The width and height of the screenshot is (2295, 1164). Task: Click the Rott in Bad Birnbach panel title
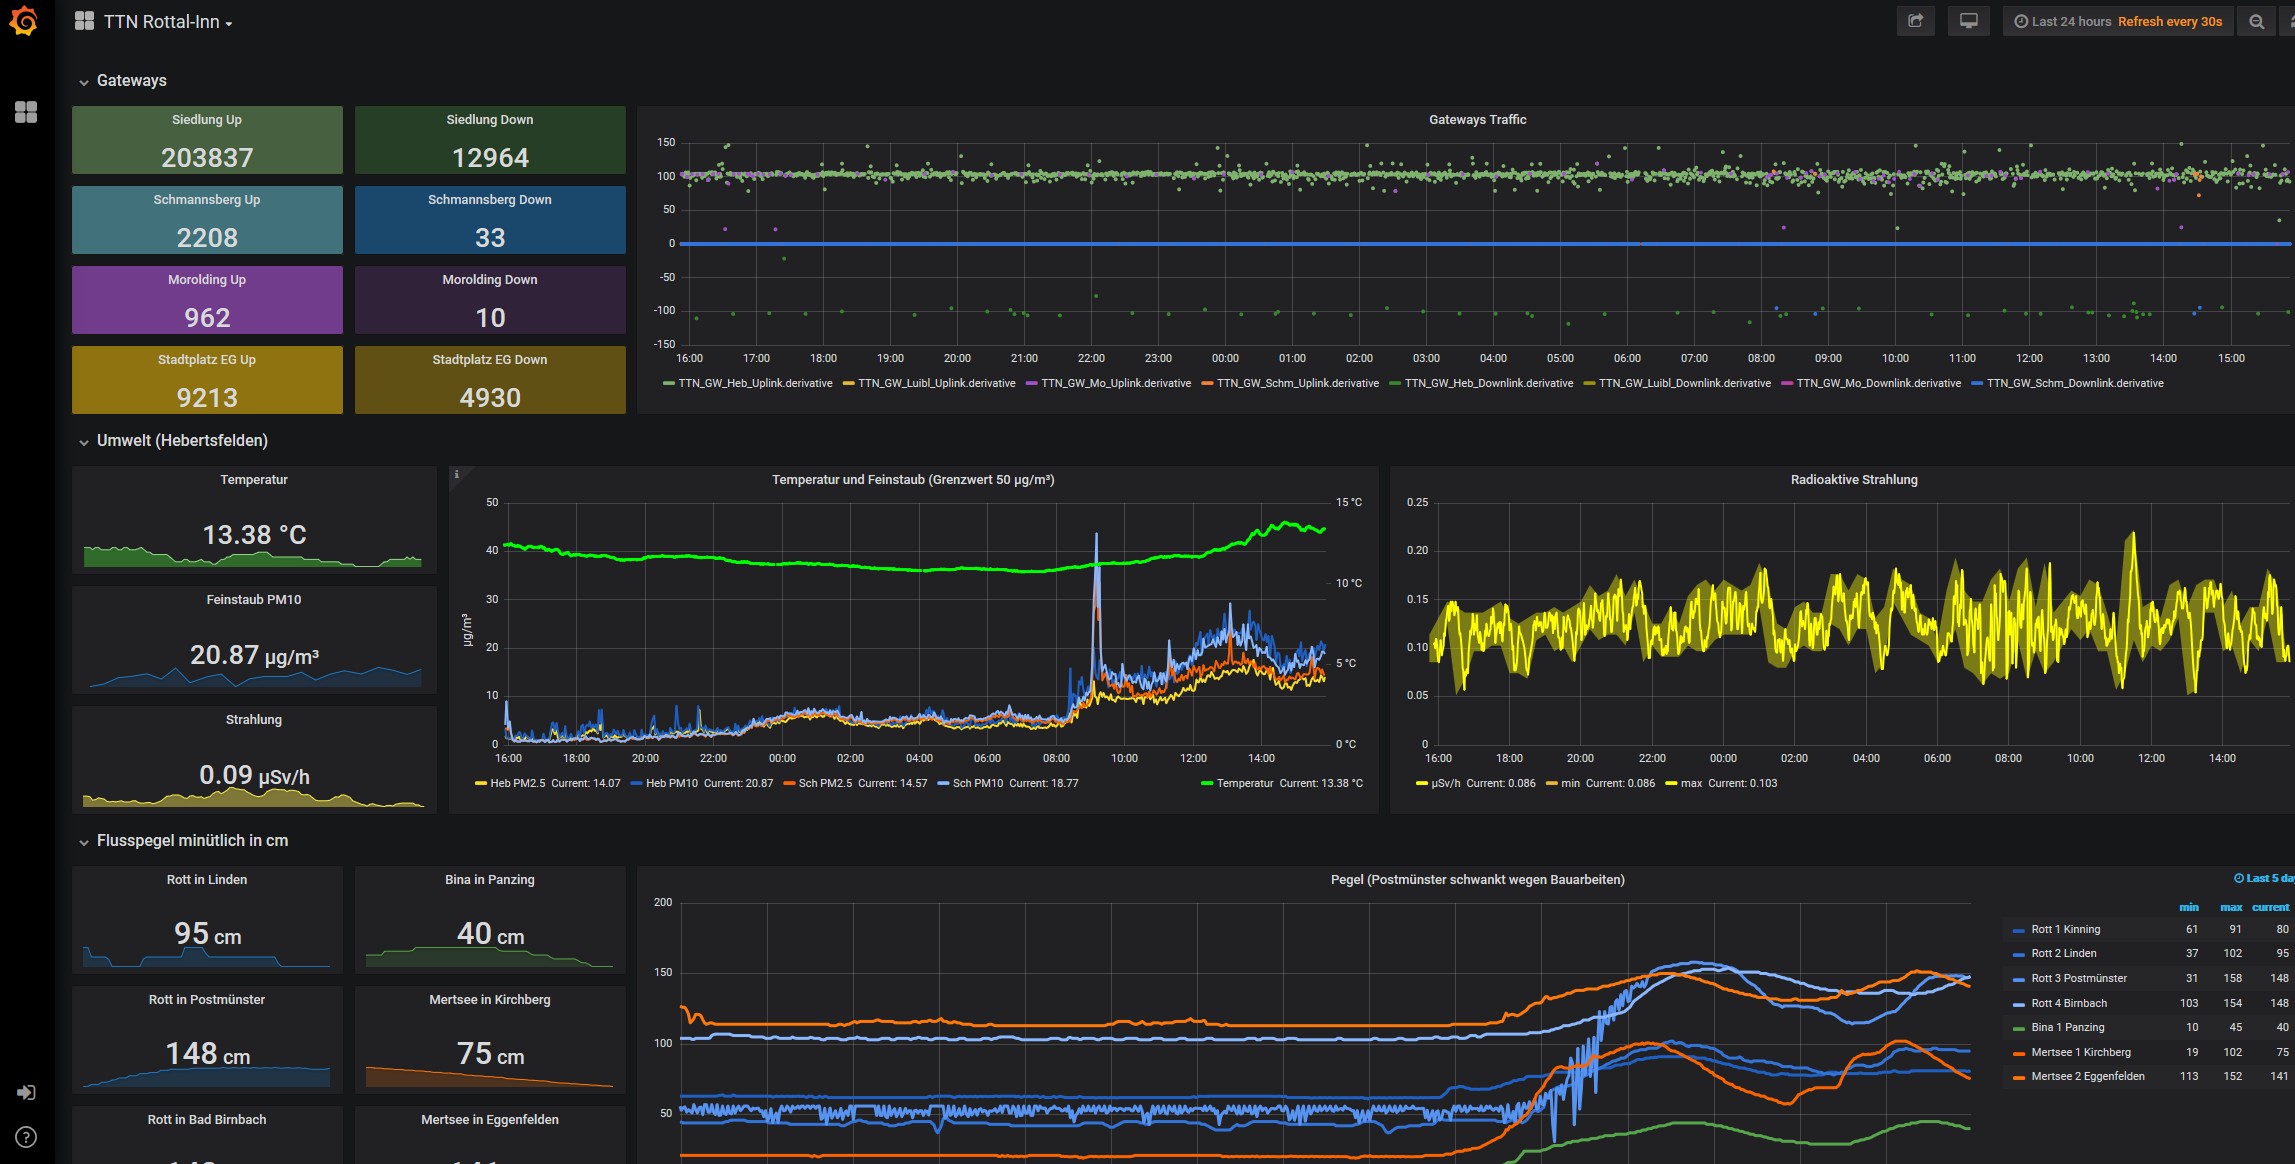tap(207, 1119)
